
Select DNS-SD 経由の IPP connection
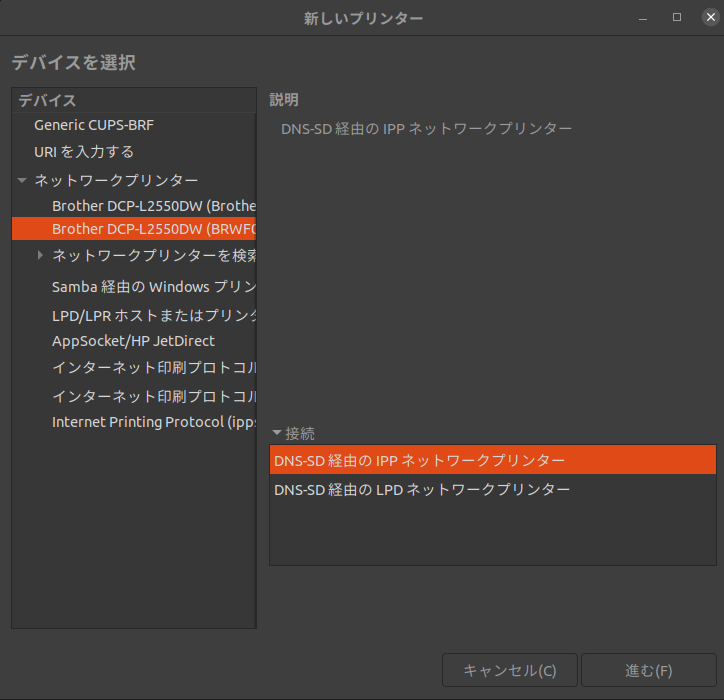(420, 460)
